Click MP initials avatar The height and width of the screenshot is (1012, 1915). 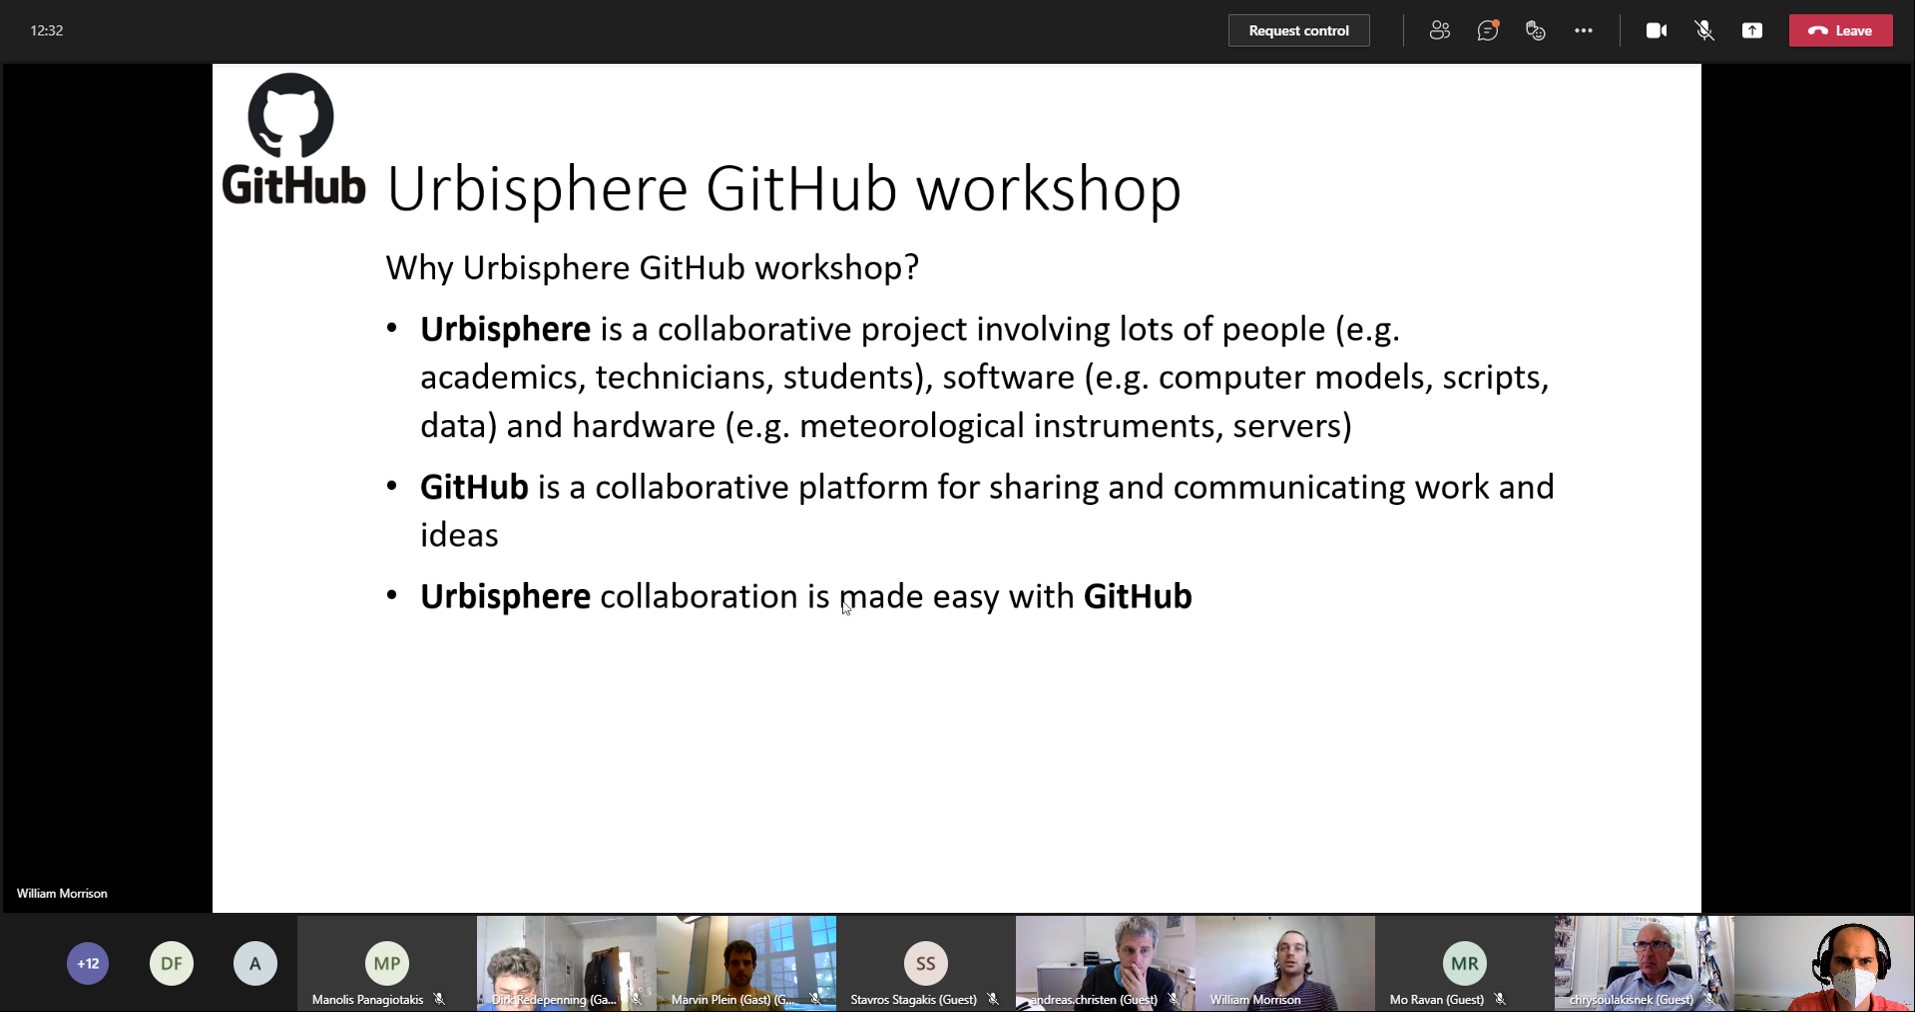point(387,963)
